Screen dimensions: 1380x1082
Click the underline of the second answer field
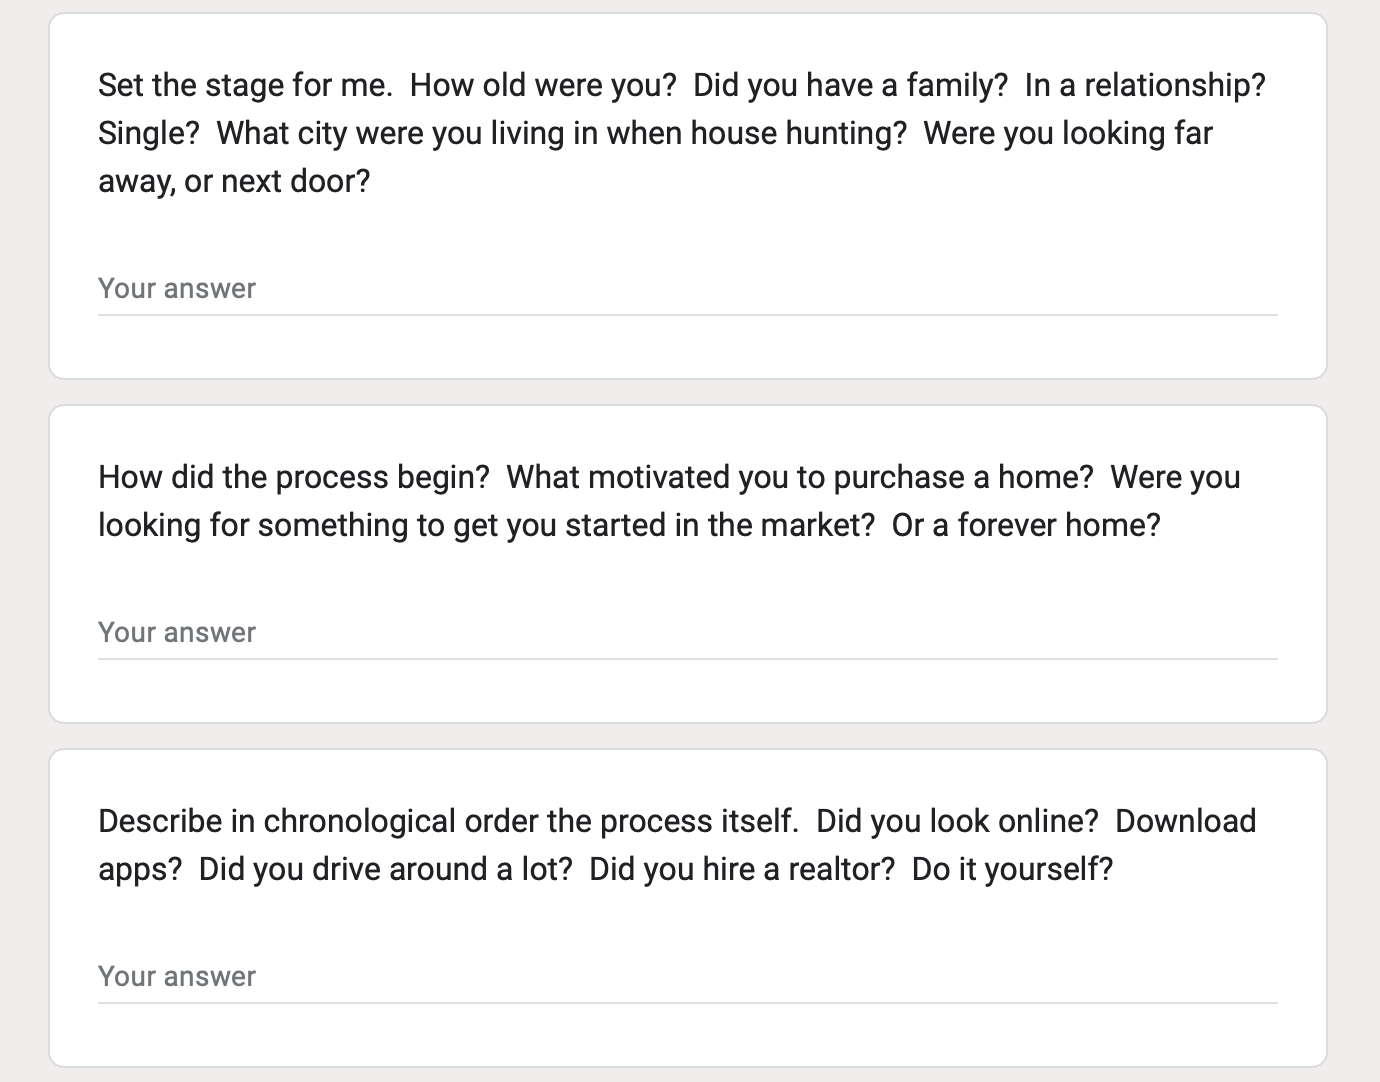[x=687, y=659]
